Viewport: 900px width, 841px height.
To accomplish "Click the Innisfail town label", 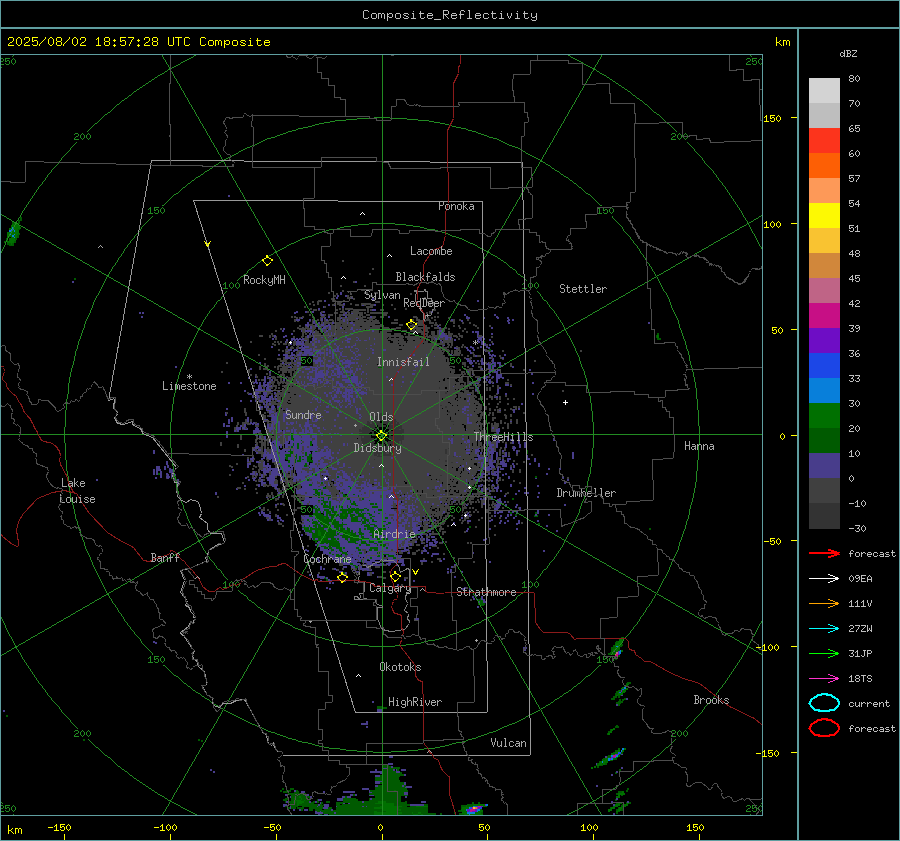I will tap(403, 362).
